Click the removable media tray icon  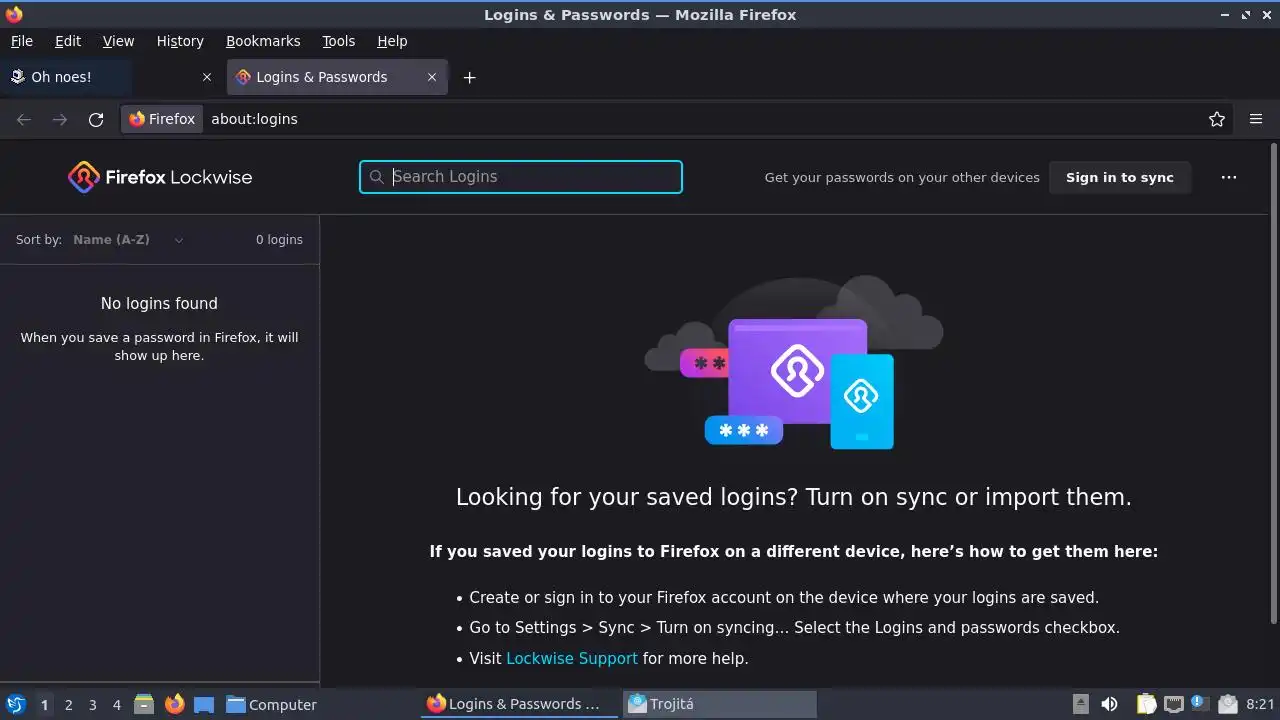(1080, 704)
